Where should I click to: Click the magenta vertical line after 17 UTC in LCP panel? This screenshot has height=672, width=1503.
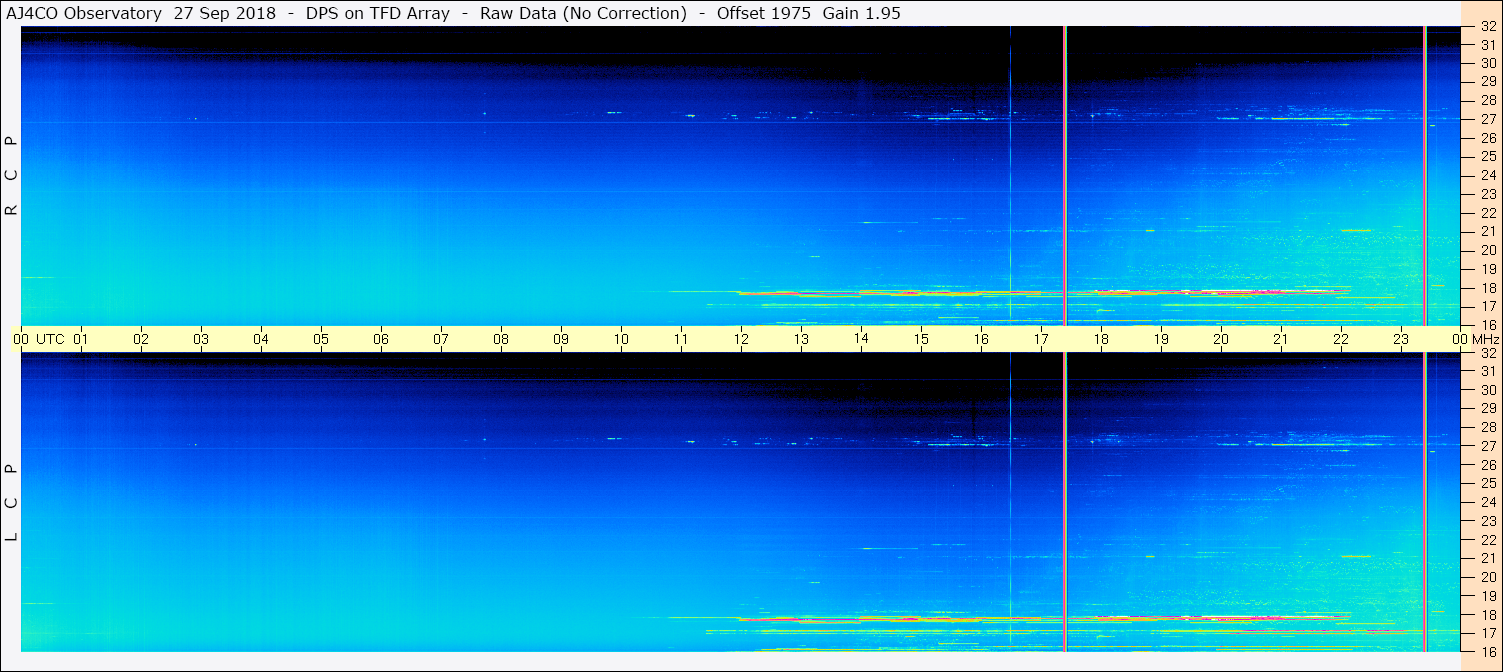click(x=1065, y=501)
